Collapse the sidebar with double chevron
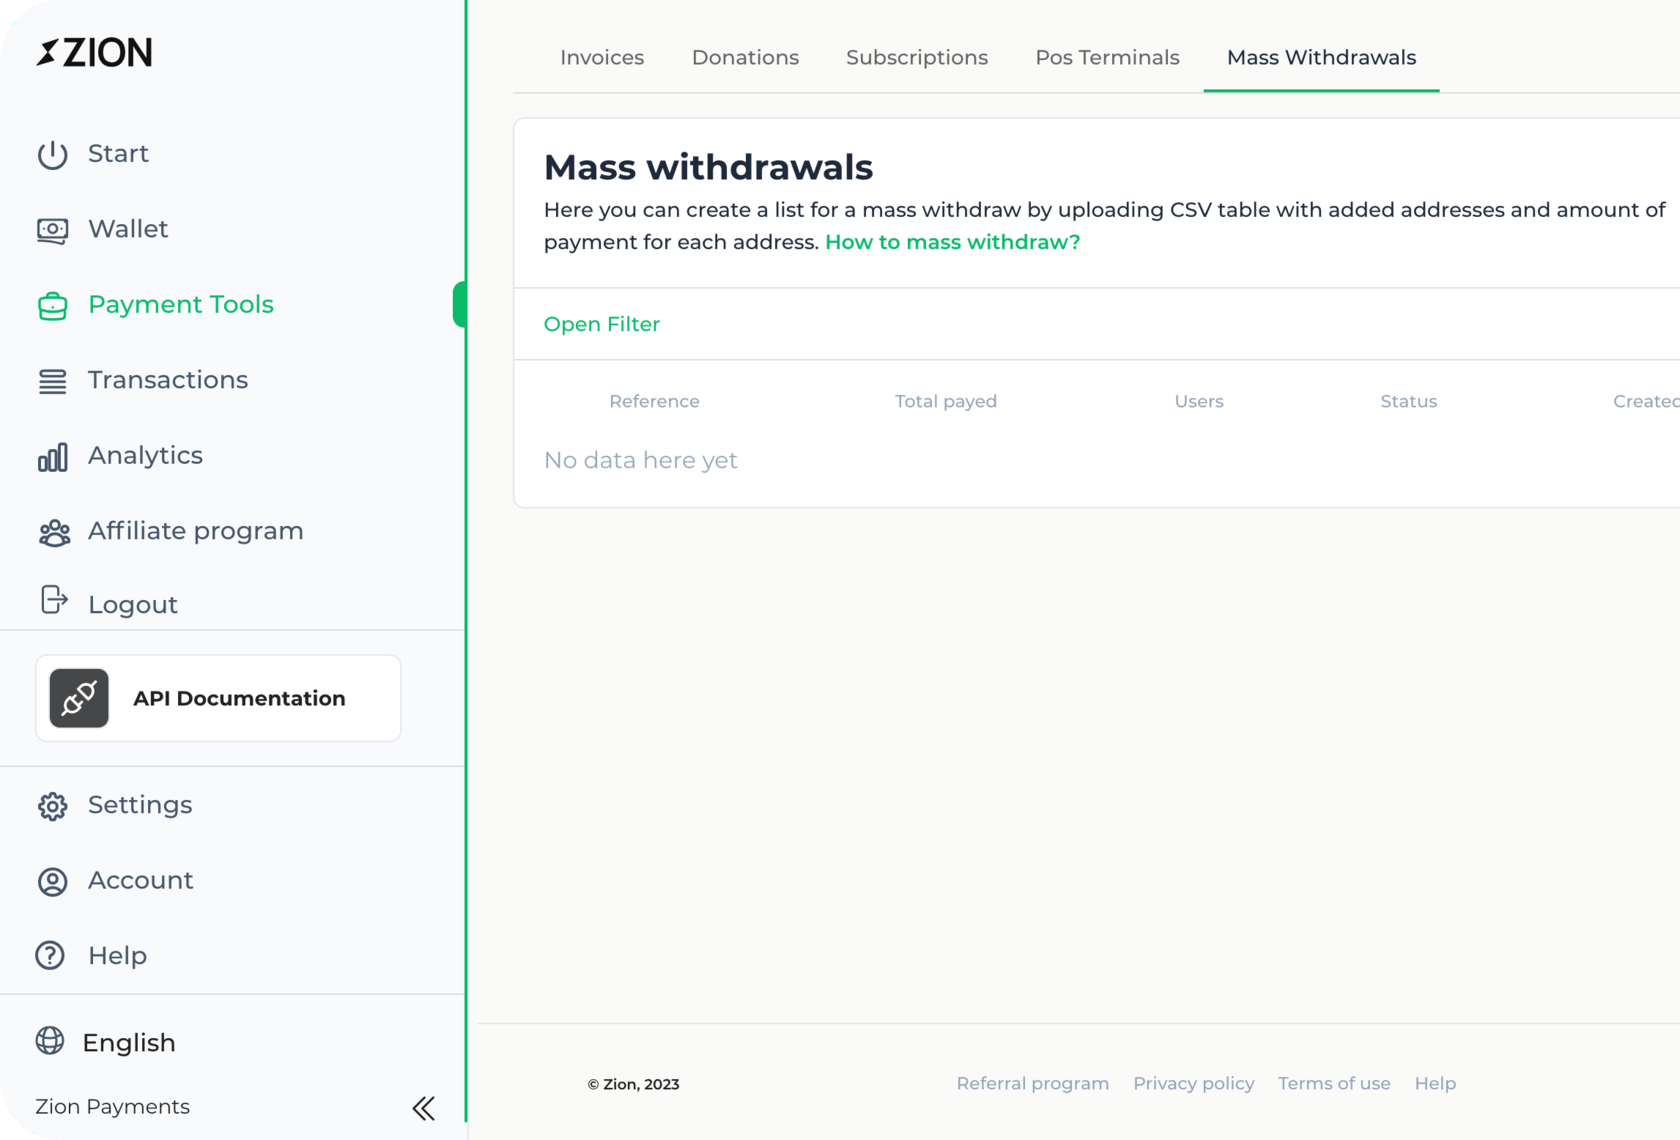The width and height of the screenshot is (1680, 1140). pyautogui.click(x=423, y=1108)
